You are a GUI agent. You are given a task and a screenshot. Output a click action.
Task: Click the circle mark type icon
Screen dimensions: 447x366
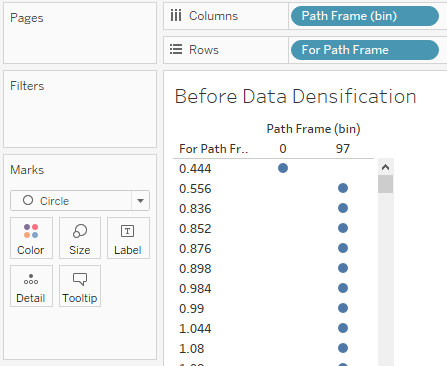tap(28, 200)
